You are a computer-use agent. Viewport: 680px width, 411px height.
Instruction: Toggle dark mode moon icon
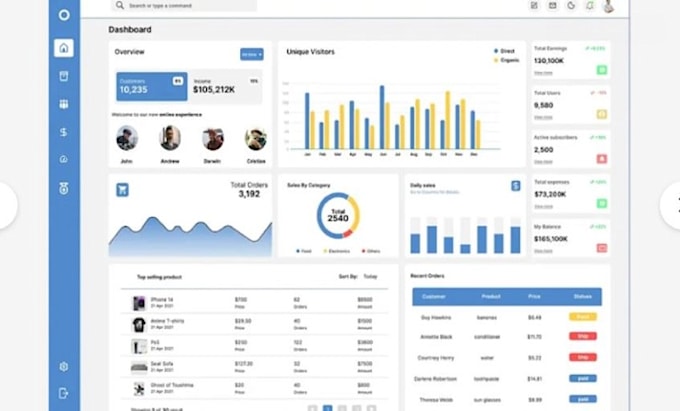click(571, 6)
